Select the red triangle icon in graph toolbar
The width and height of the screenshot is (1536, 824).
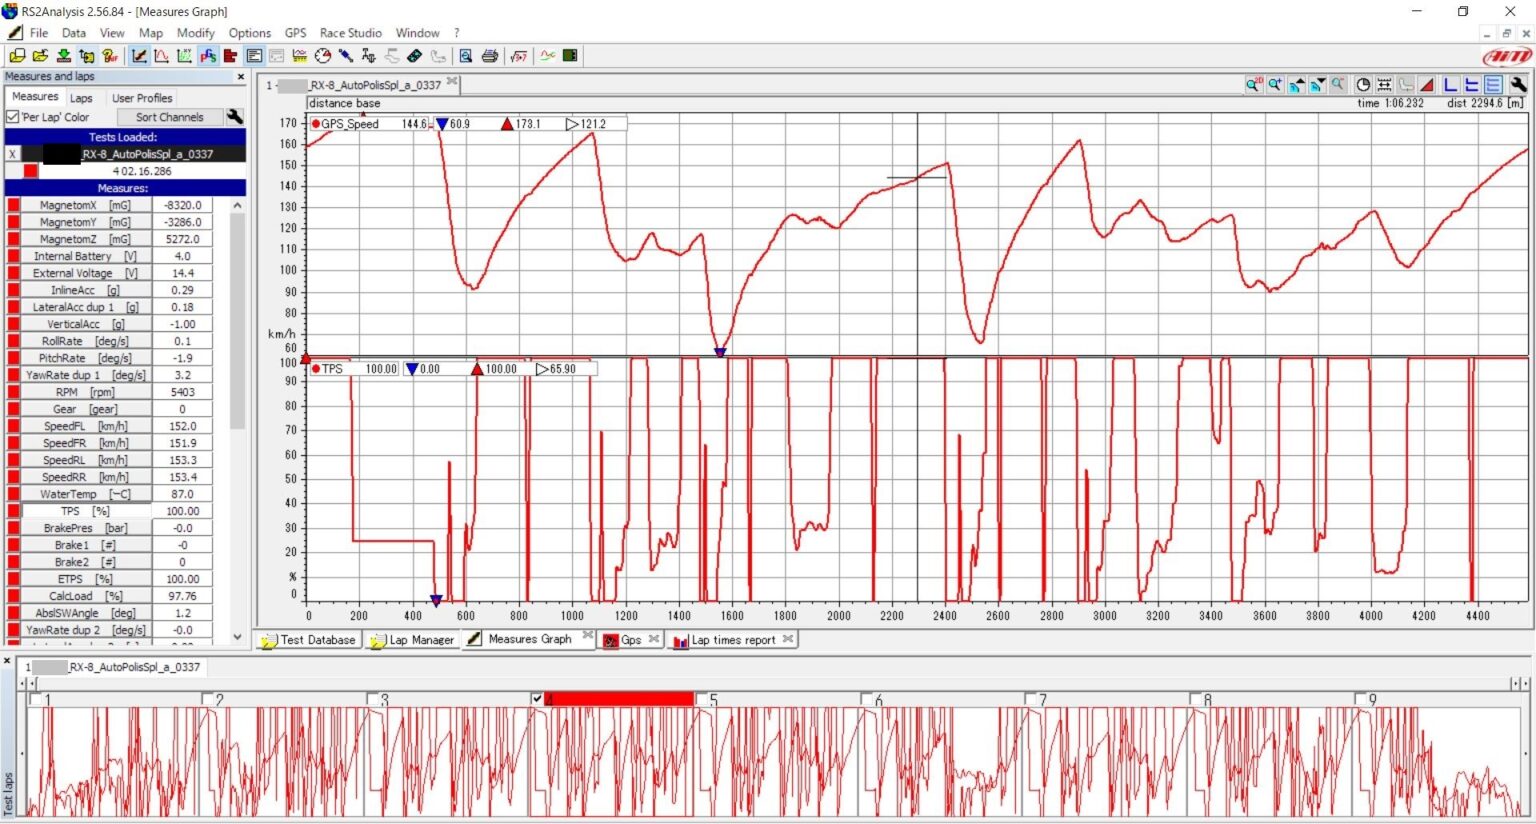[x=1427, y=85]
